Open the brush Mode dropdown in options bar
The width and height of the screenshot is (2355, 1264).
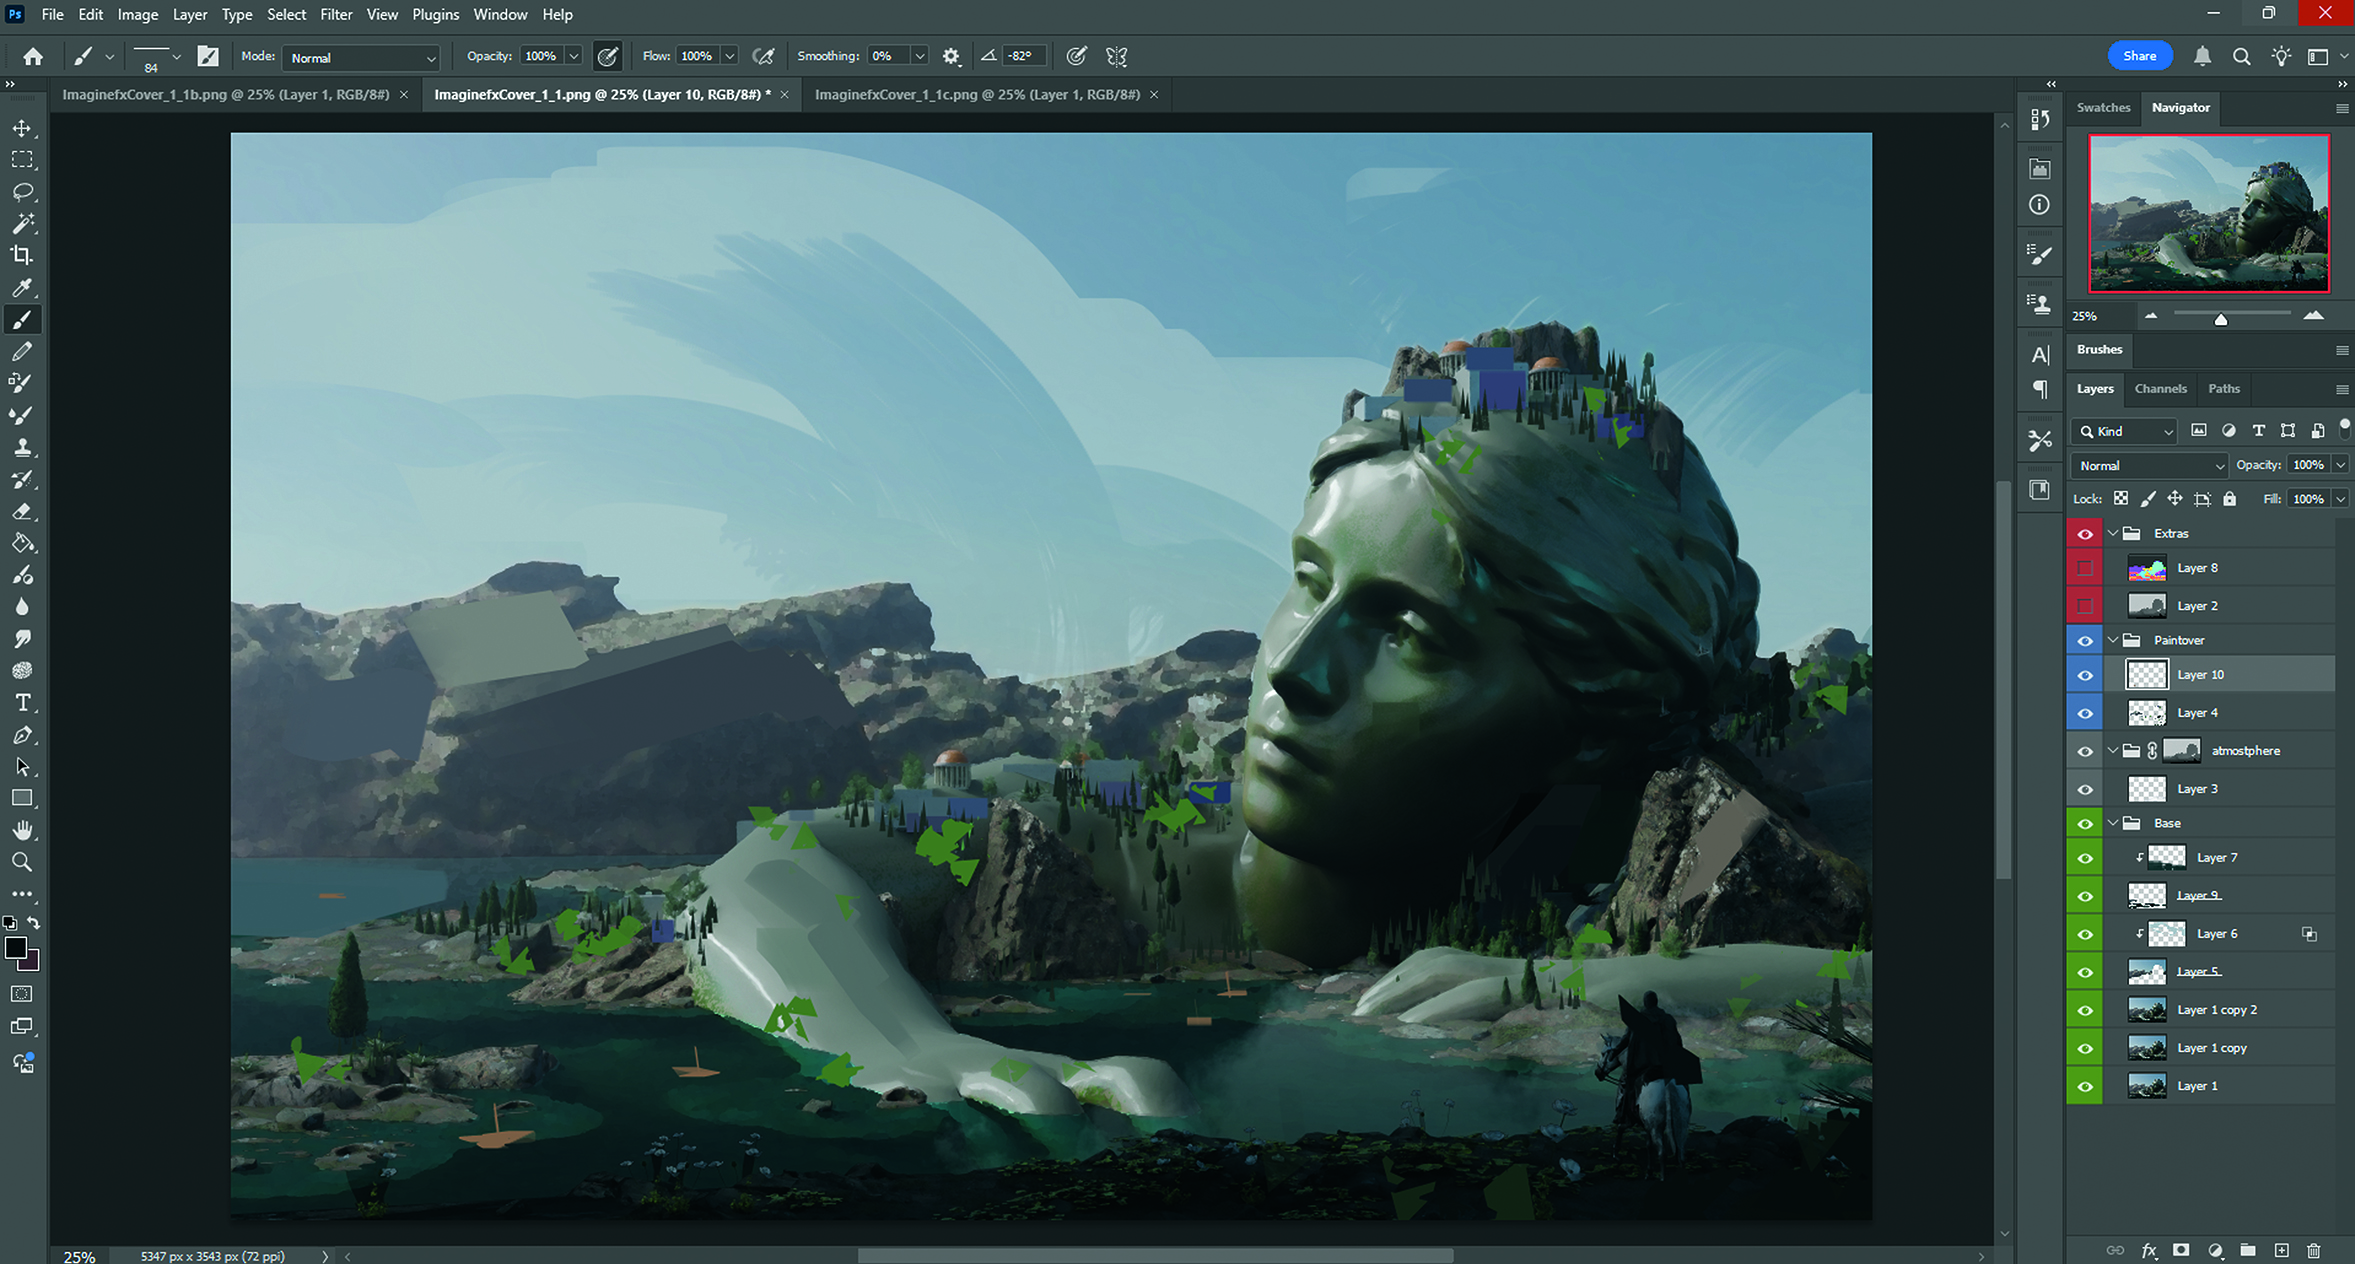(360, 56)
